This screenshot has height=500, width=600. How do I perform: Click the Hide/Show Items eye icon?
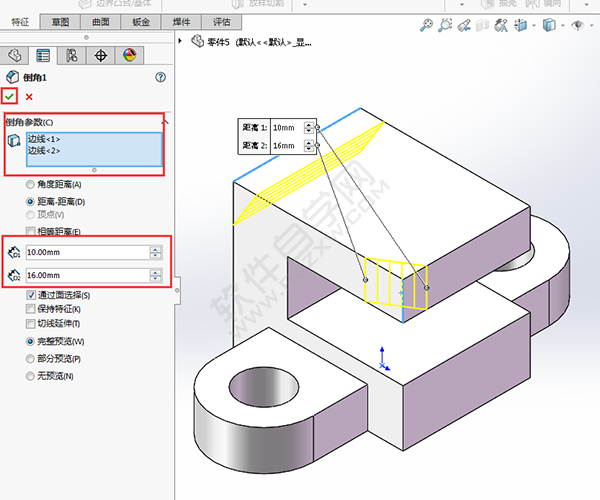pyautogui.click(x=577, y=26)
